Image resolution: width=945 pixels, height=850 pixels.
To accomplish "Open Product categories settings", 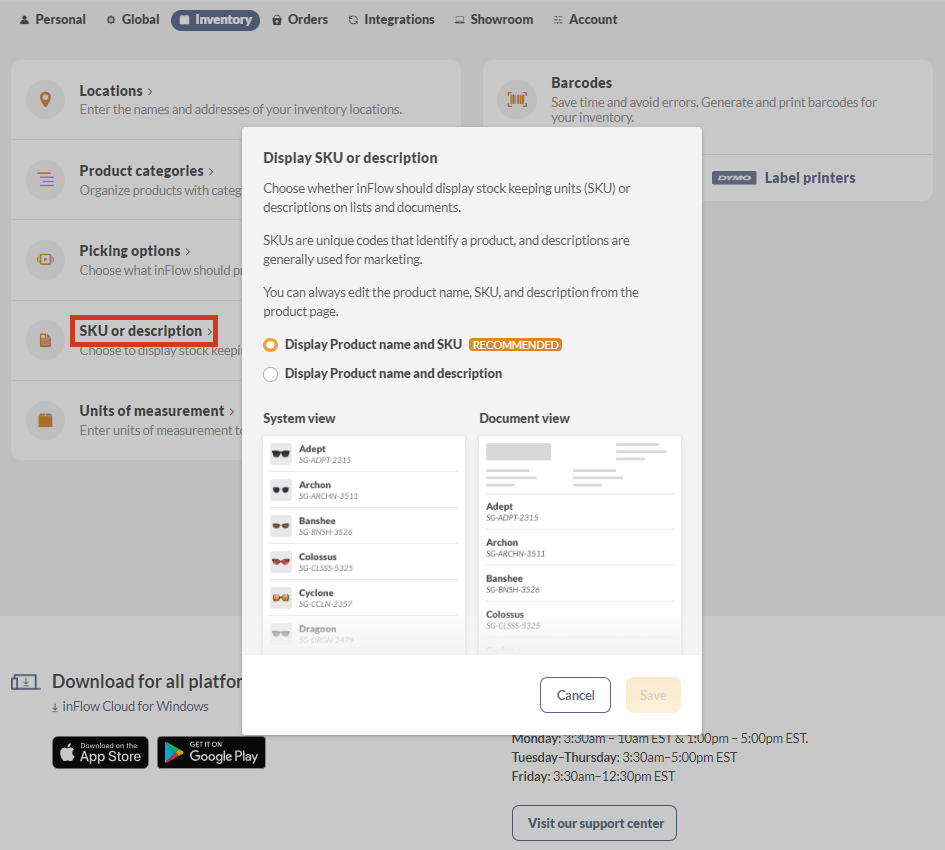I will click(146, 171).
